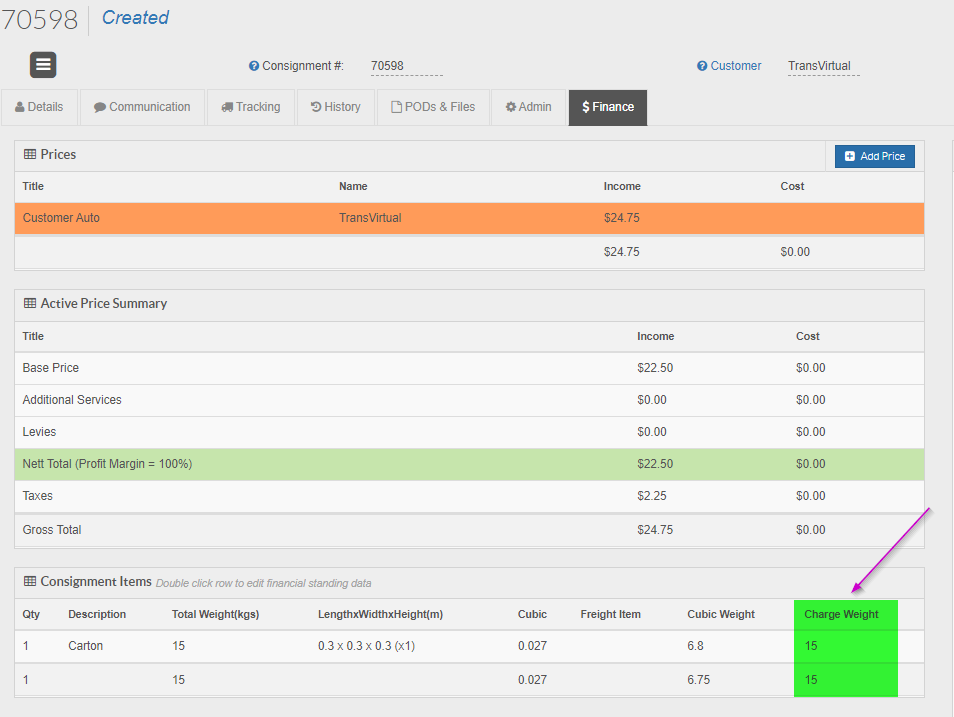Viewport: 954px width, 717px height.
Task: Go to the History tab
Action: coord(336,107)
